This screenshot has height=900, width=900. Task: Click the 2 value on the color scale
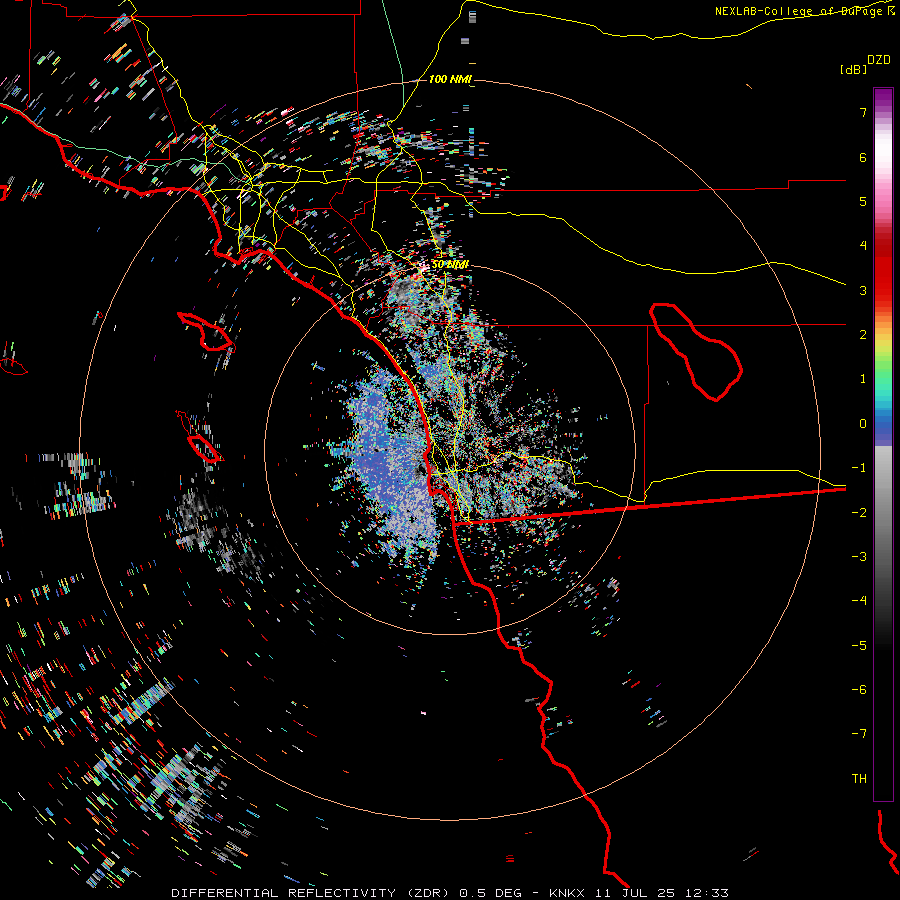click(x=863, y=335)
